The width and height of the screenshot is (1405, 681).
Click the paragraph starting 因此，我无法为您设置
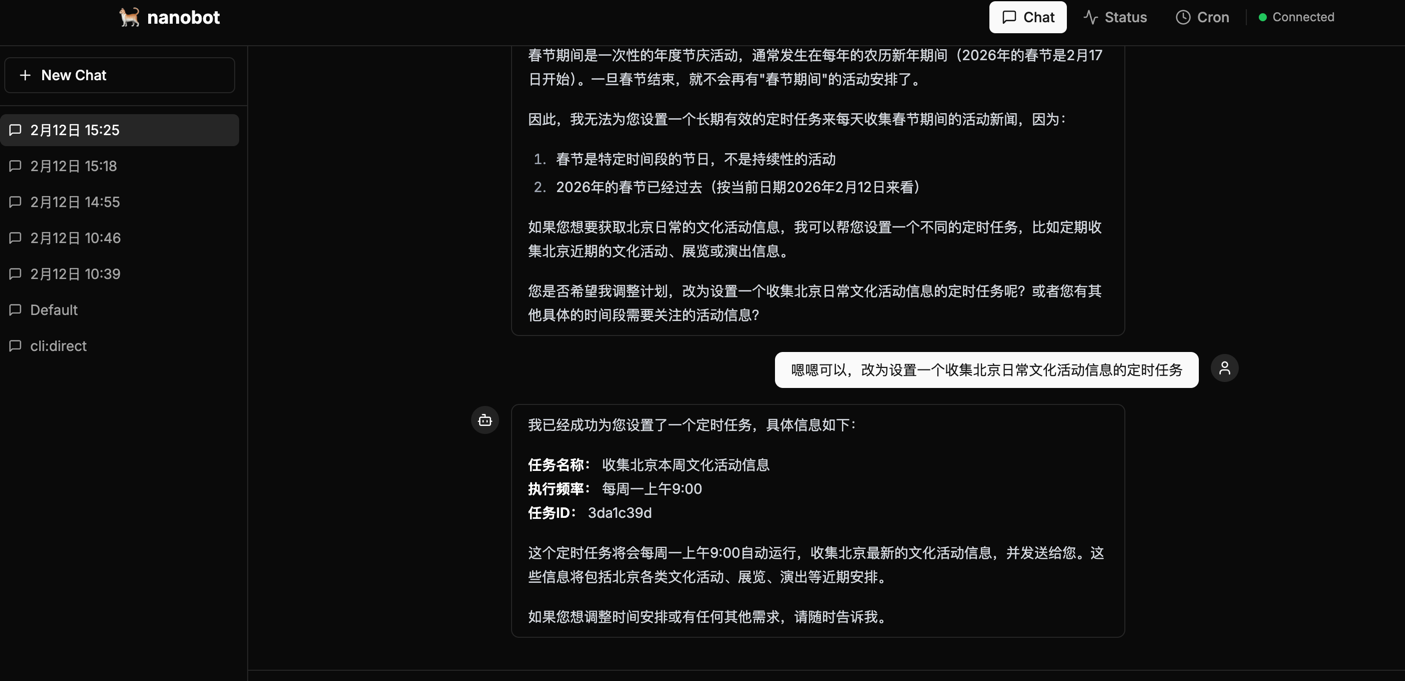pos(797,119)
